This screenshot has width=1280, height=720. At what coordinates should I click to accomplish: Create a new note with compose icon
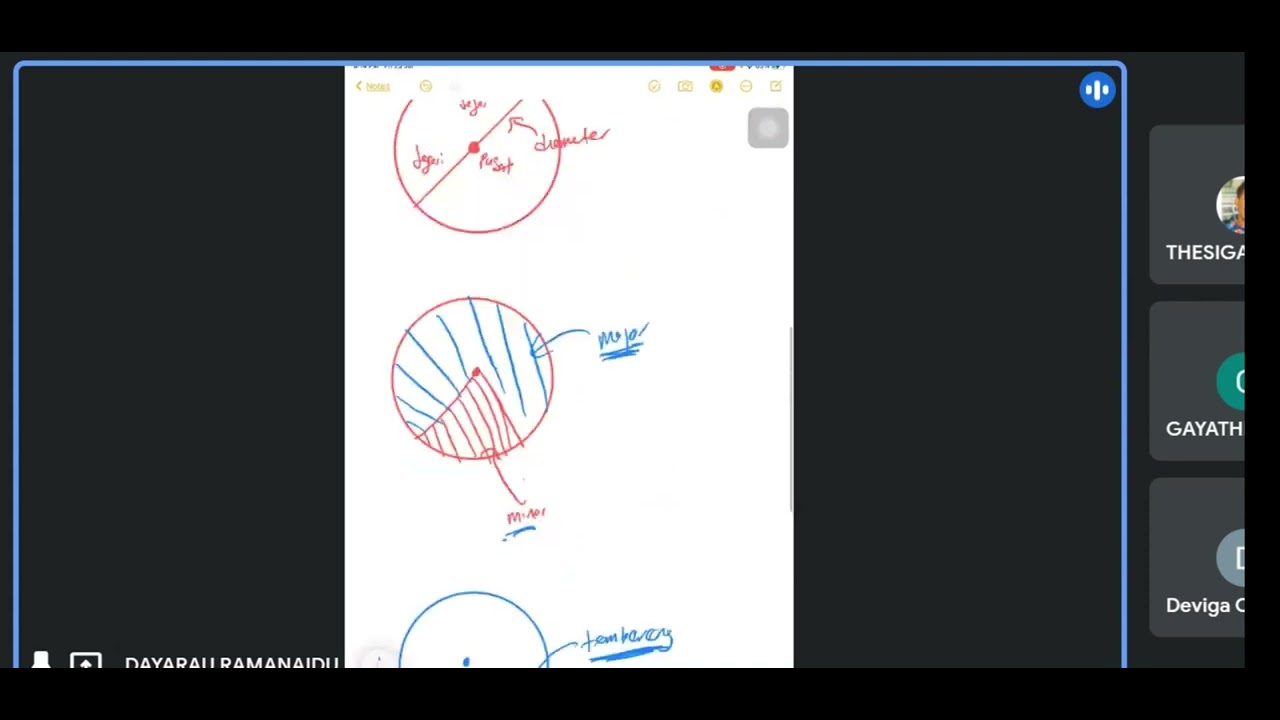click(776, 86)
